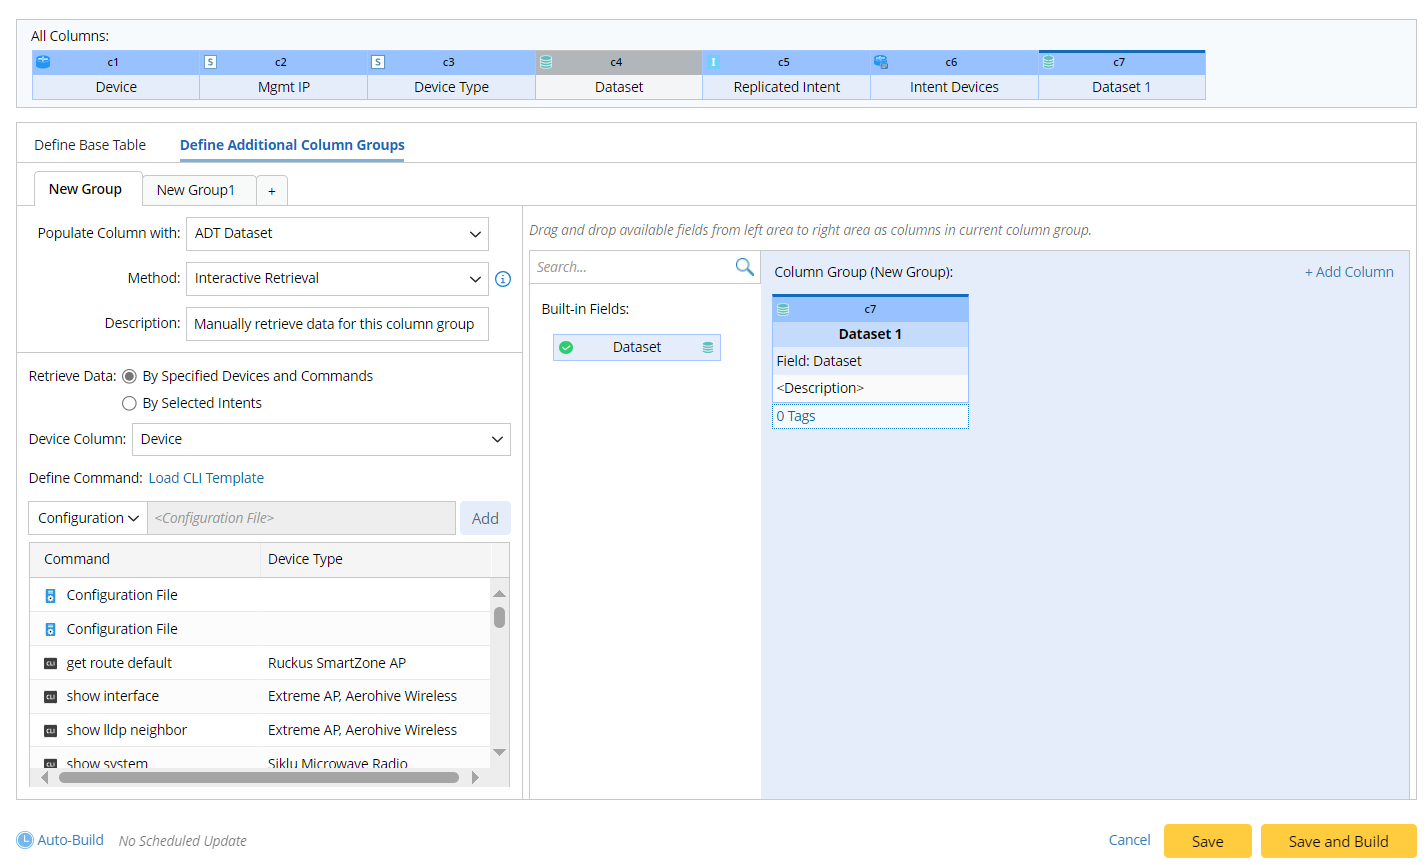Screen dimensions: 1428x865
Task: Click the Auto-Build clock icon
Action: [x=25, y=840]
